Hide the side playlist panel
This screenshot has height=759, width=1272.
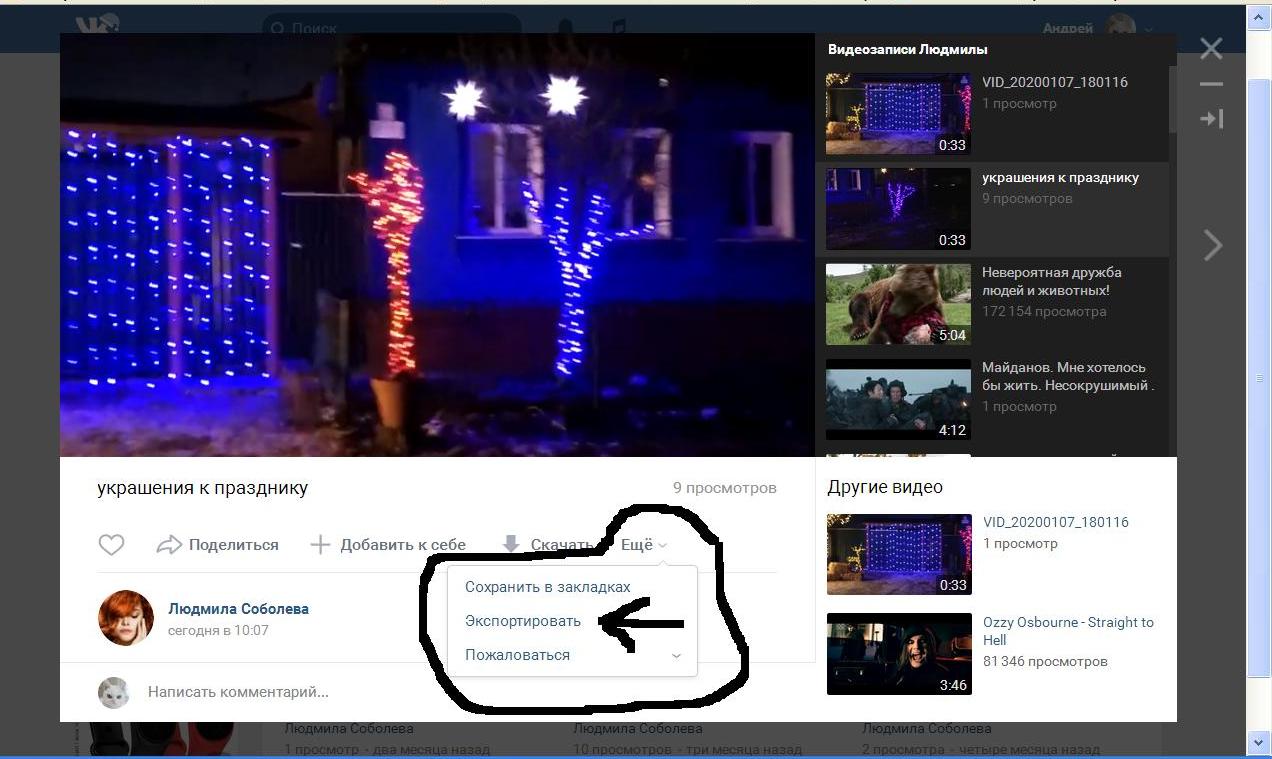[1211, 119]
